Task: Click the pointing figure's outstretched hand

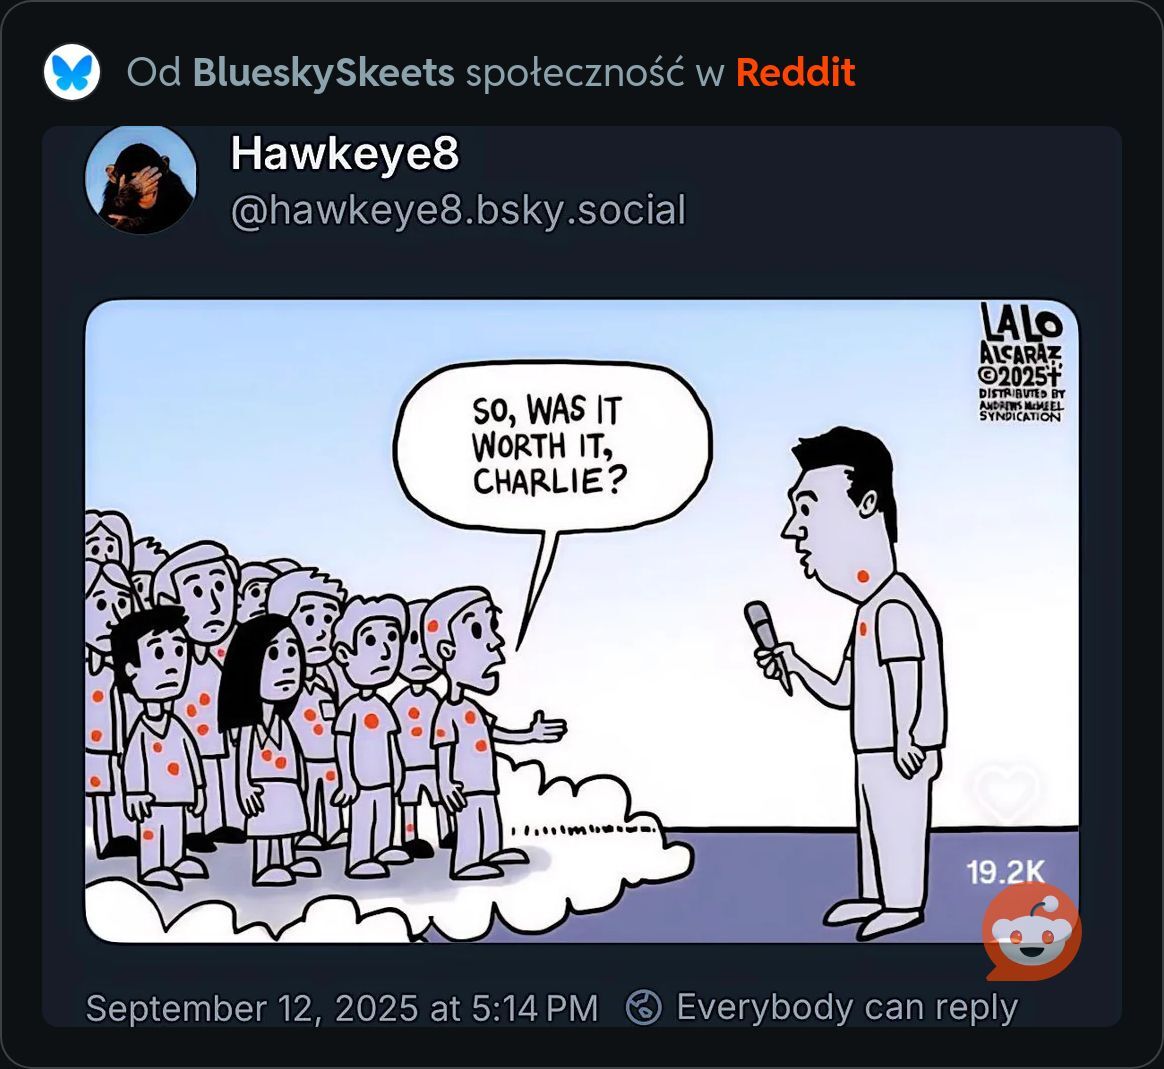Action: tap(546, 727)
